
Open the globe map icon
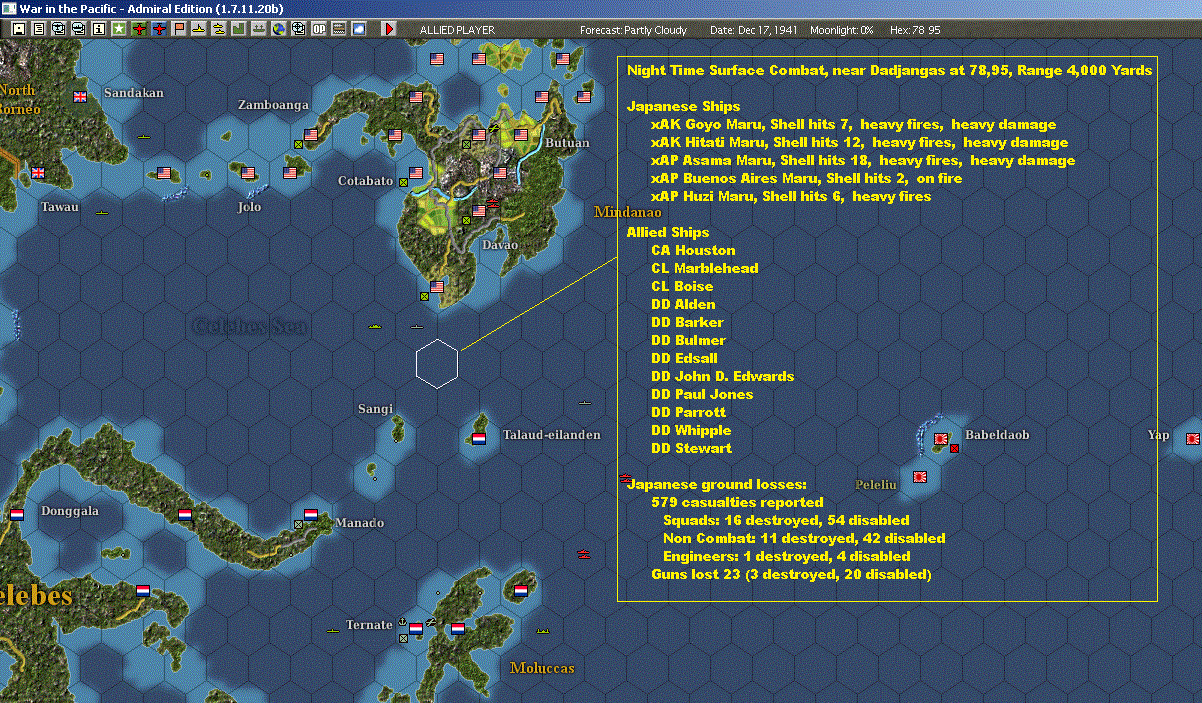[278, 29]
